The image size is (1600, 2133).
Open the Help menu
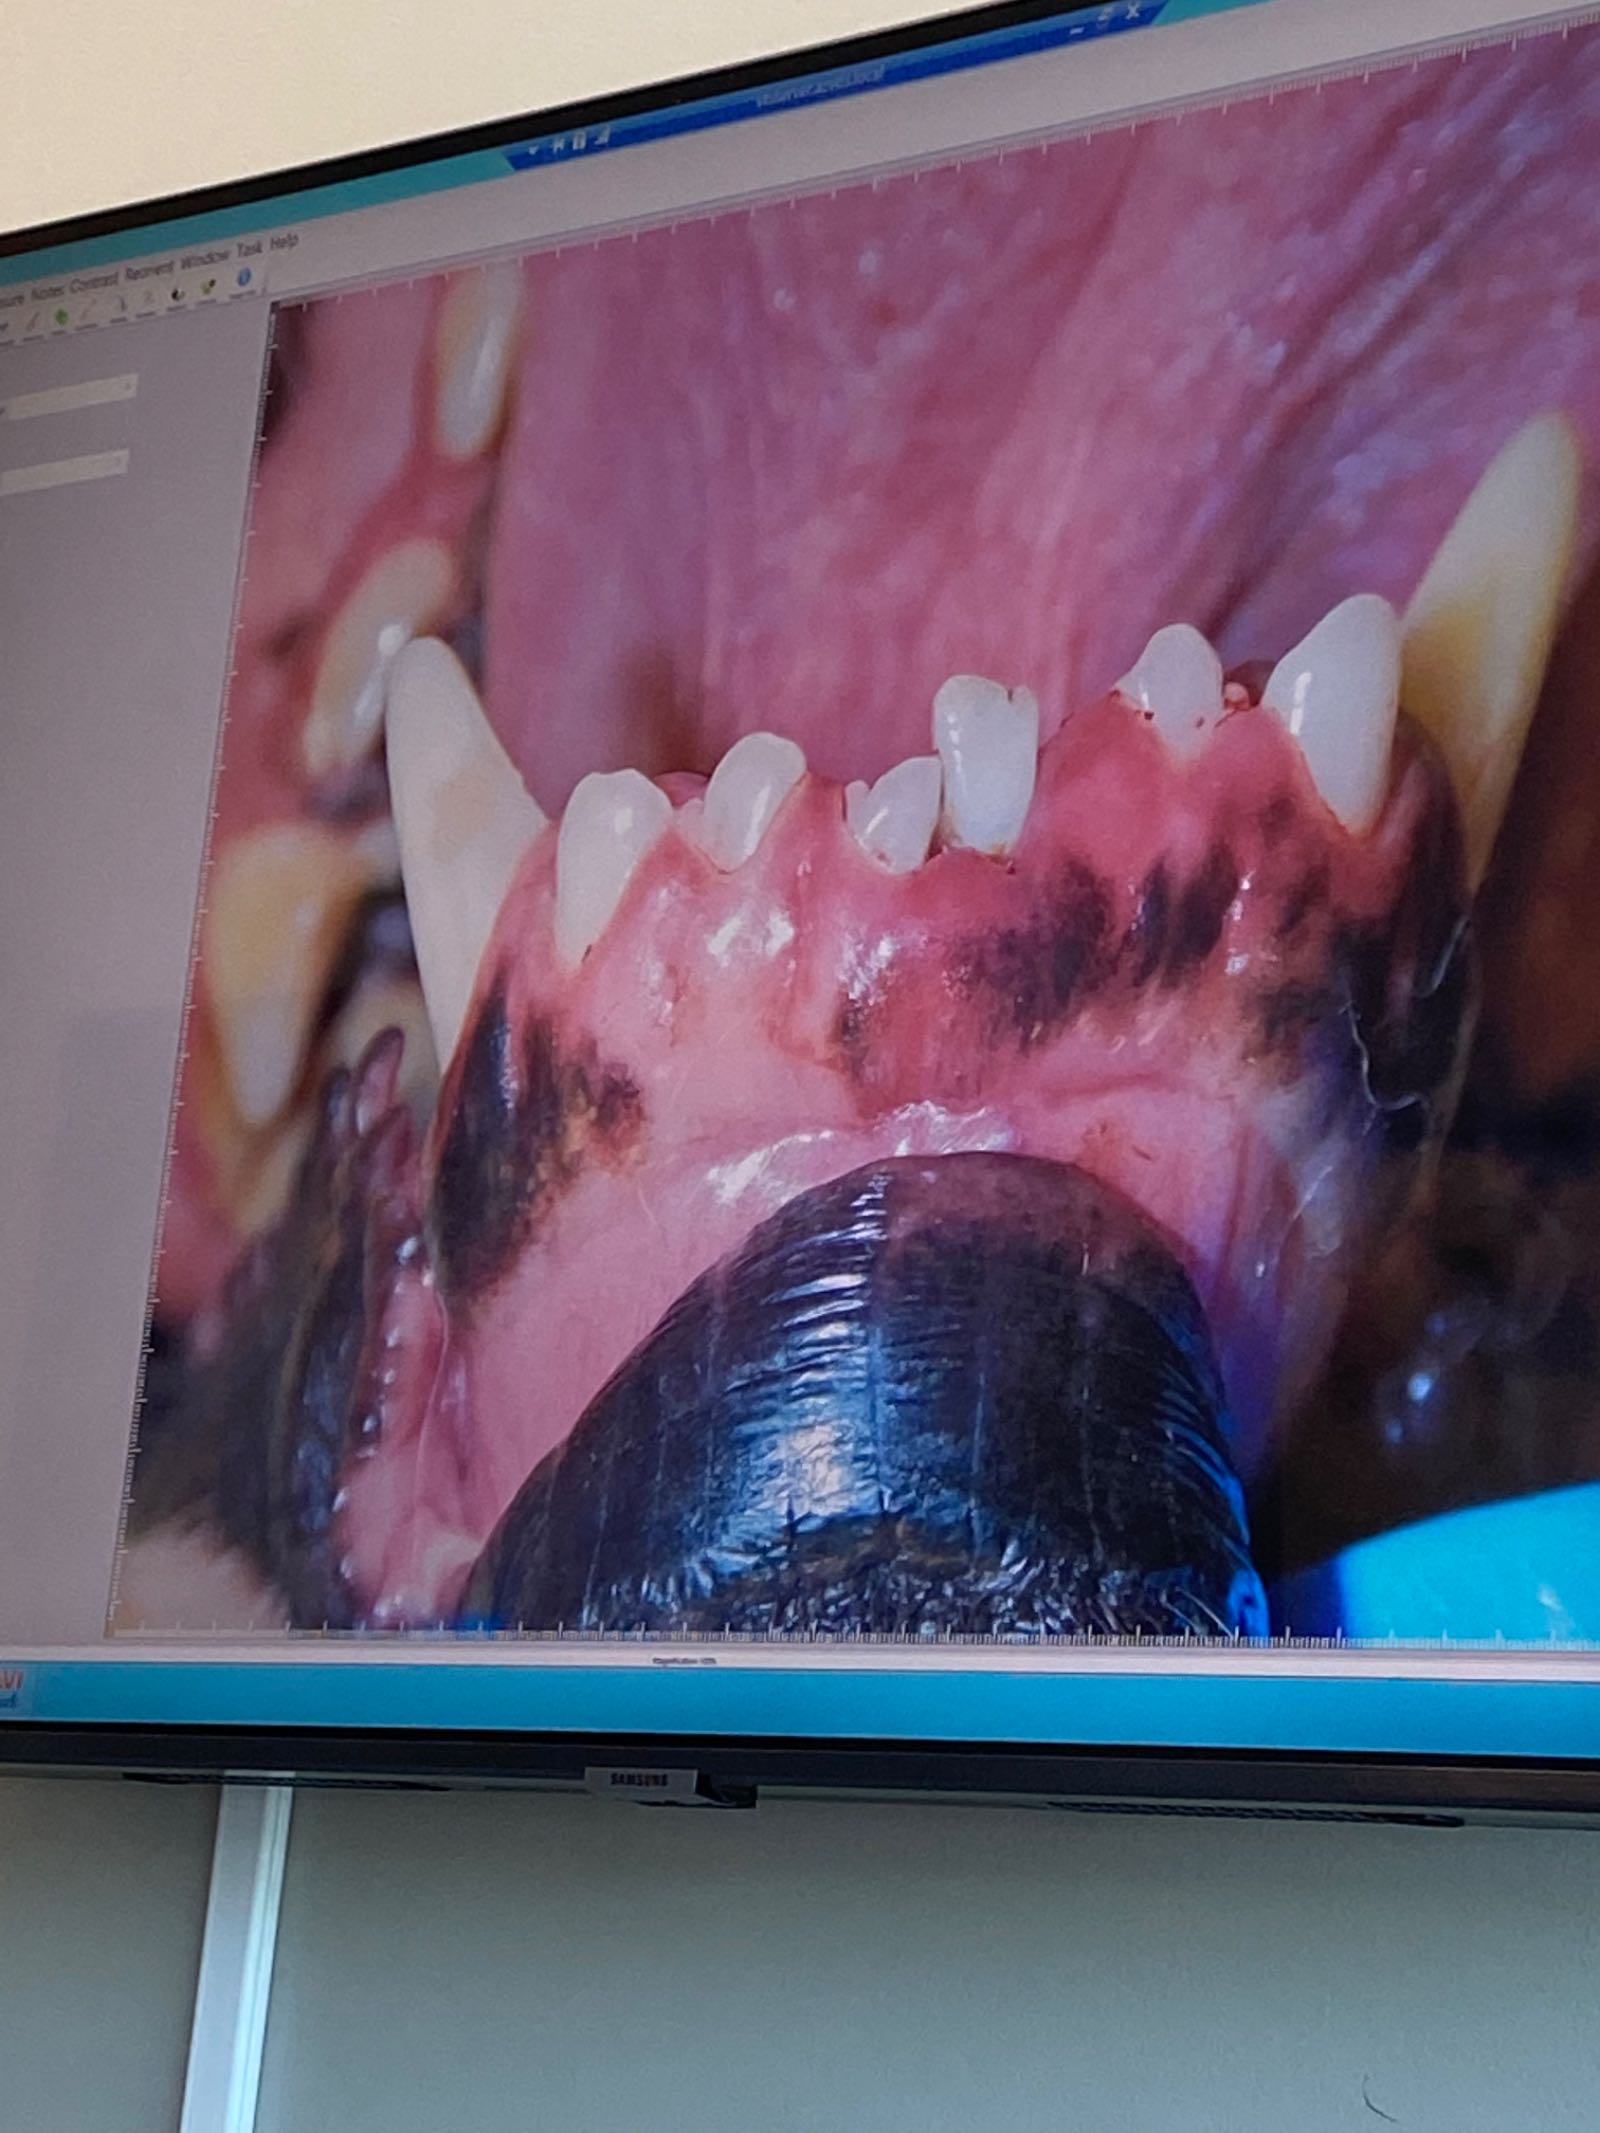pyautogui.click(x=285, y=240)
